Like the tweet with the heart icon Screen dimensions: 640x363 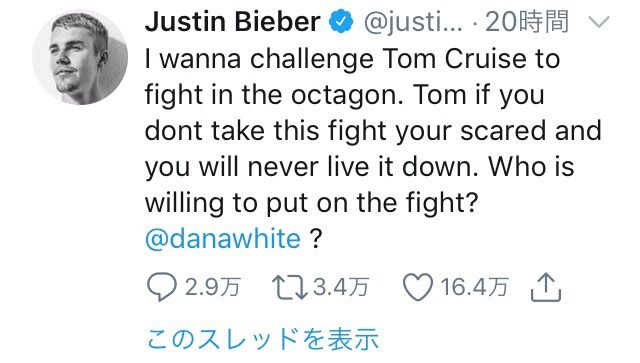[x=418, y=287]
